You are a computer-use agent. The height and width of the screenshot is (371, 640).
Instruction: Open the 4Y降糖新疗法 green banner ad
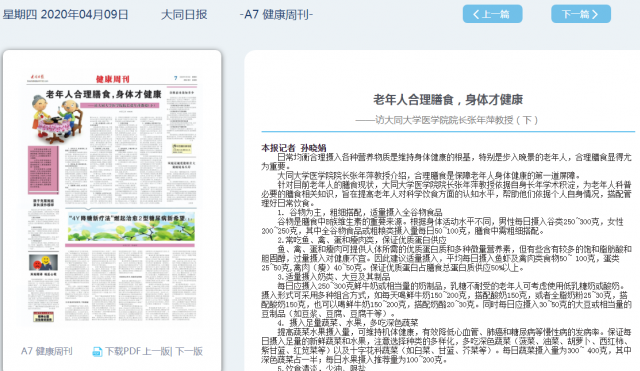click(130, 228)
